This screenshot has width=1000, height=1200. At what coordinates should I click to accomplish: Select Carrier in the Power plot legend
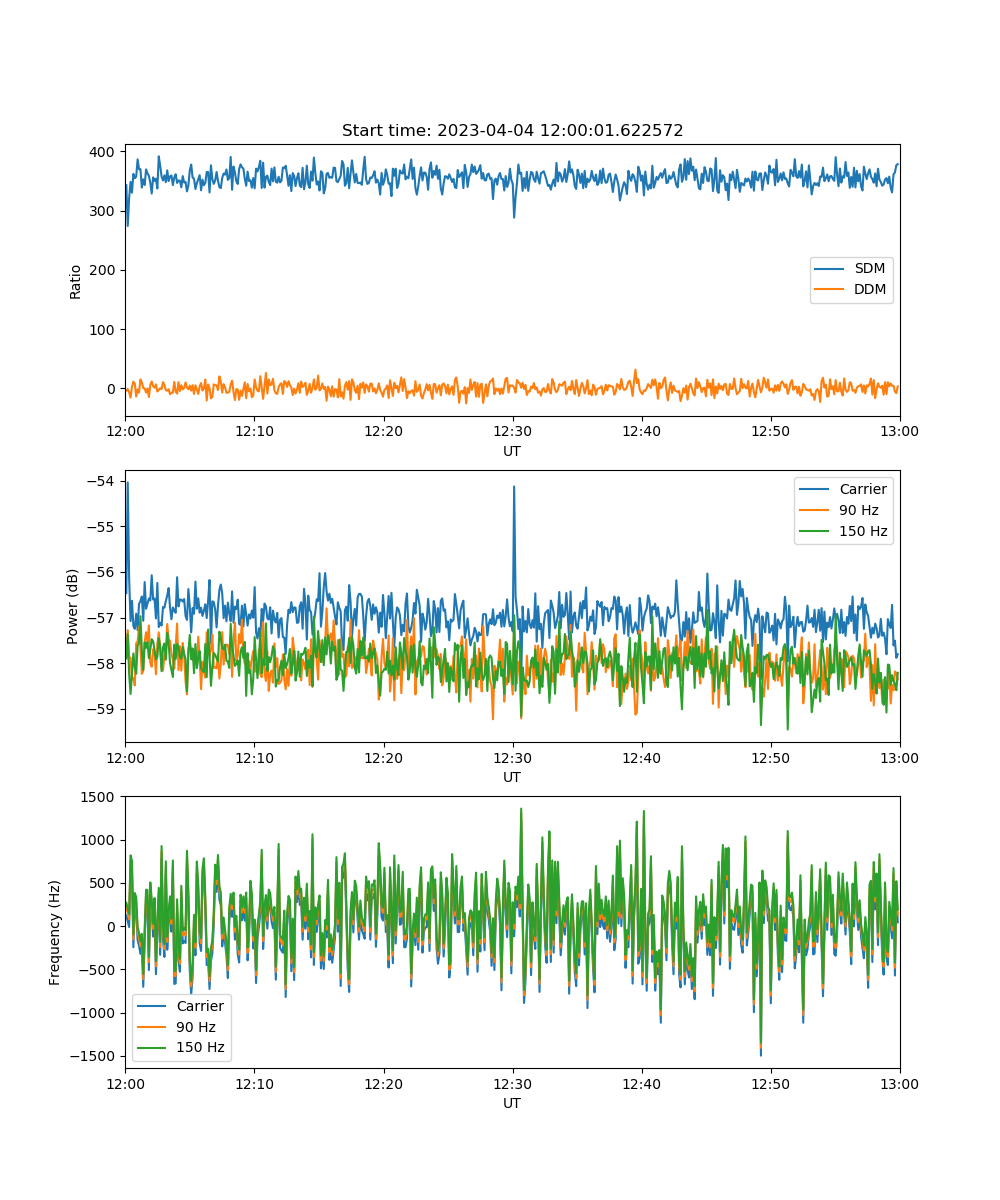863,489
